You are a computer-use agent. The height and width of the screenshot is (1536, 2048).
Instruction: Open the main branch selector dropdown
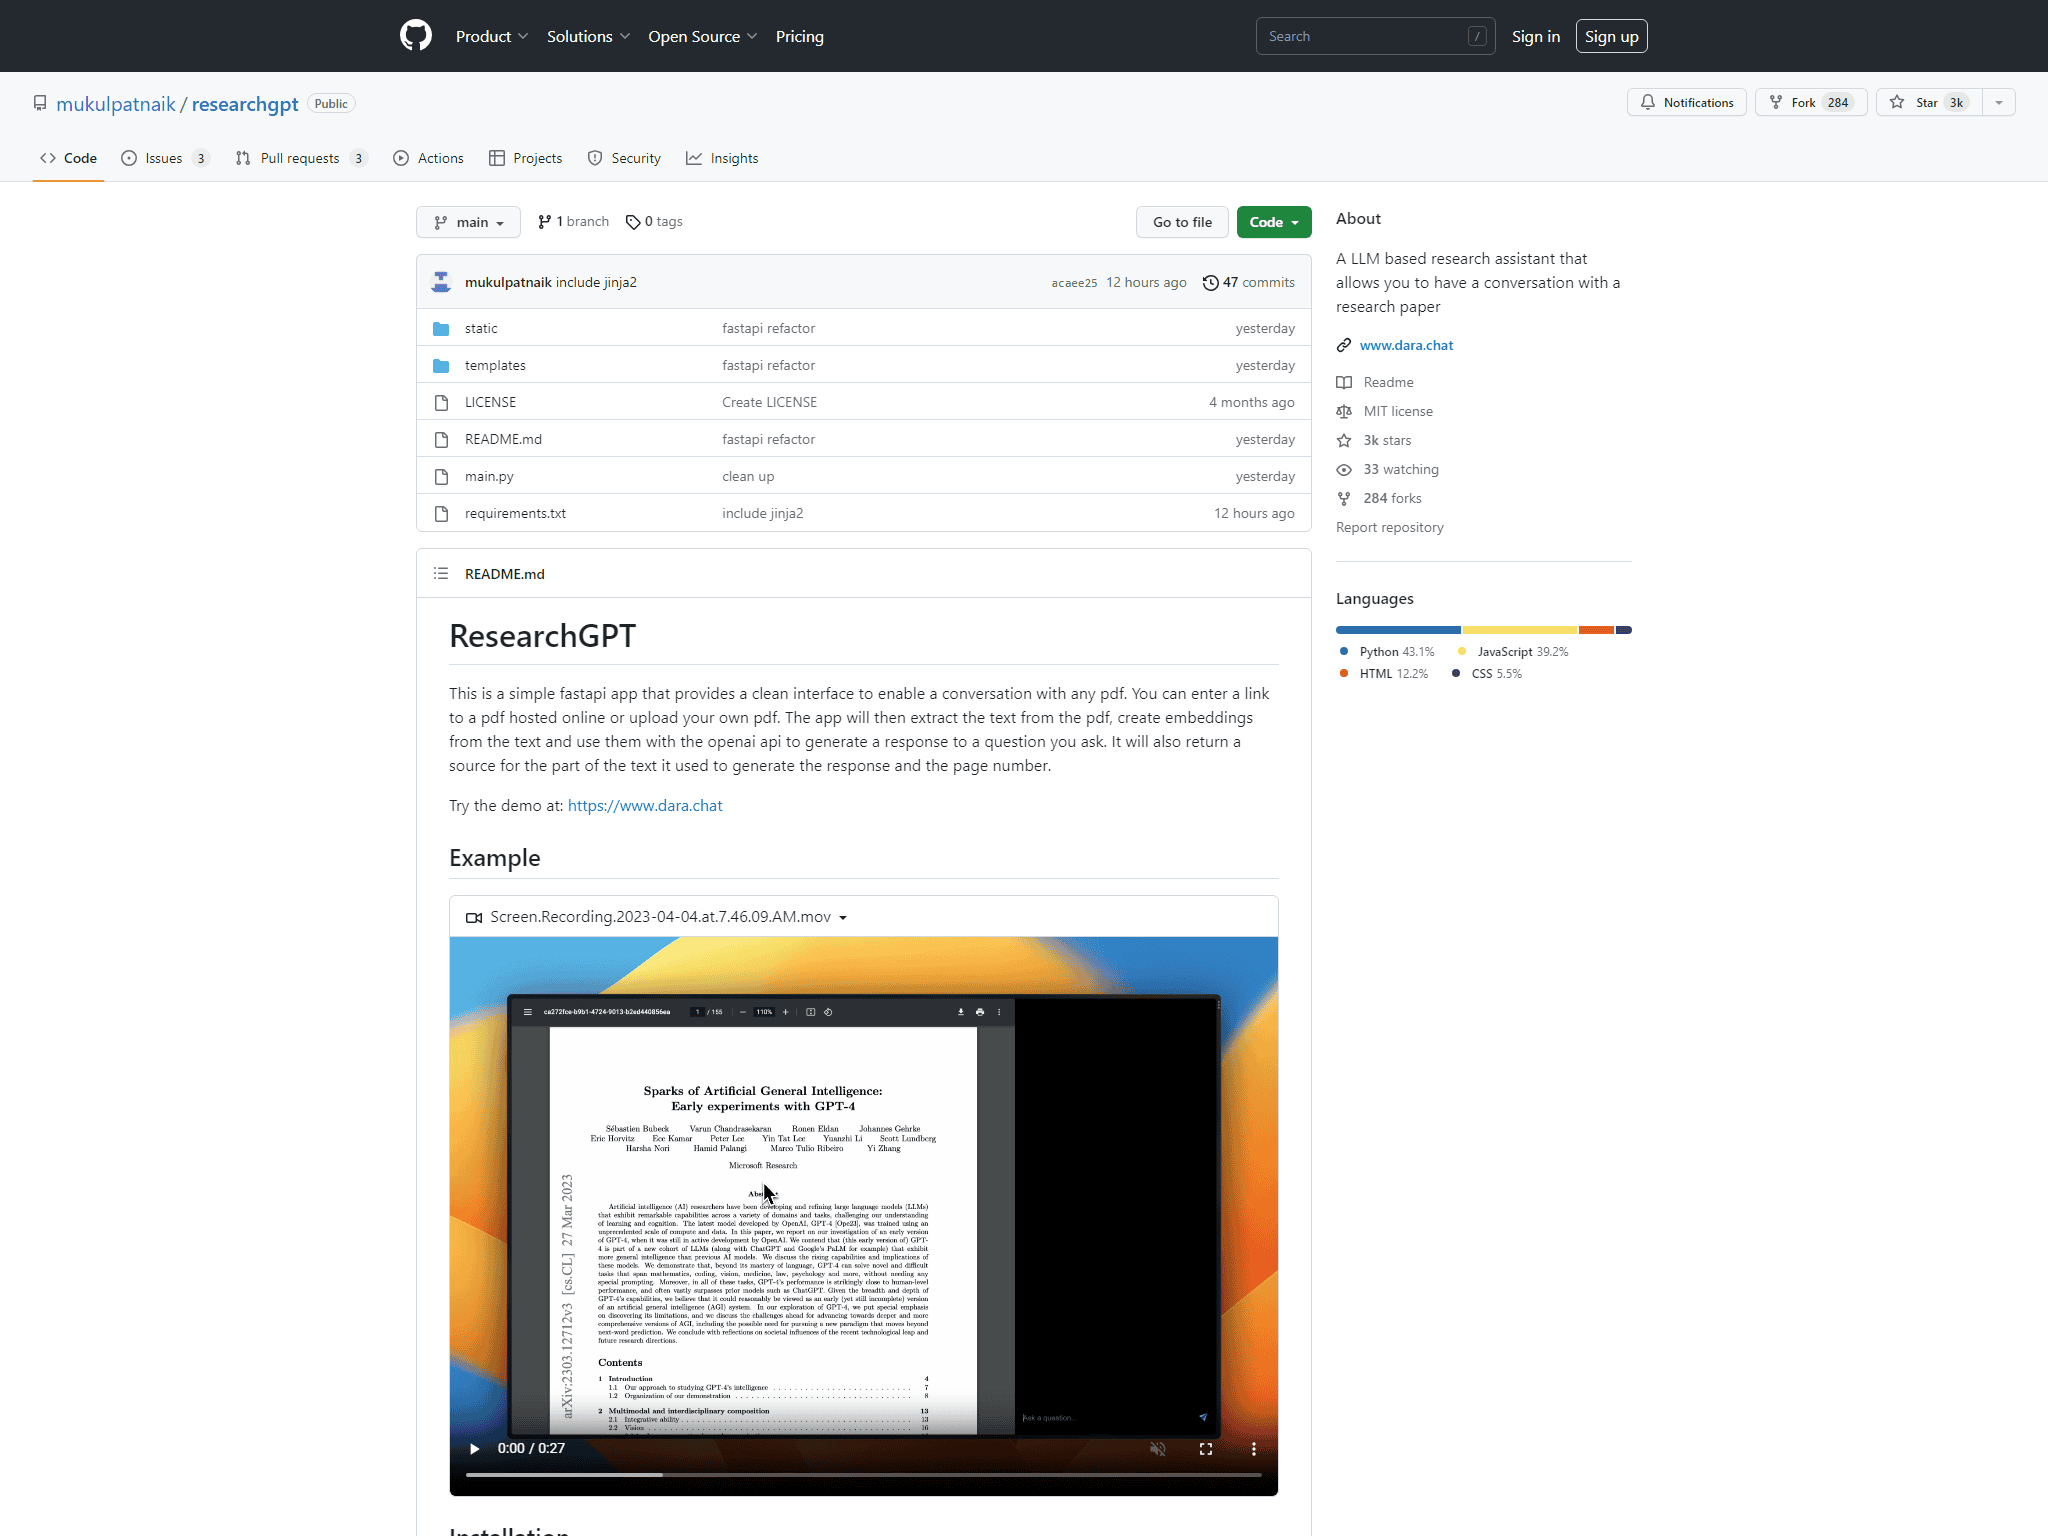pos(468,222)
